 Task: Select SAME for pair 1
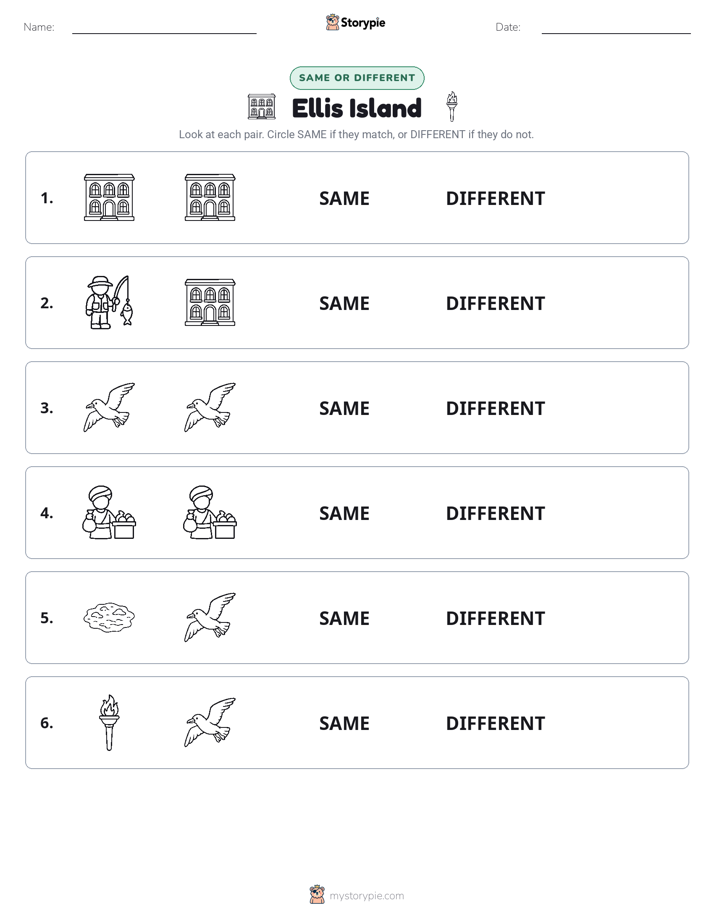tap(344, 199)
